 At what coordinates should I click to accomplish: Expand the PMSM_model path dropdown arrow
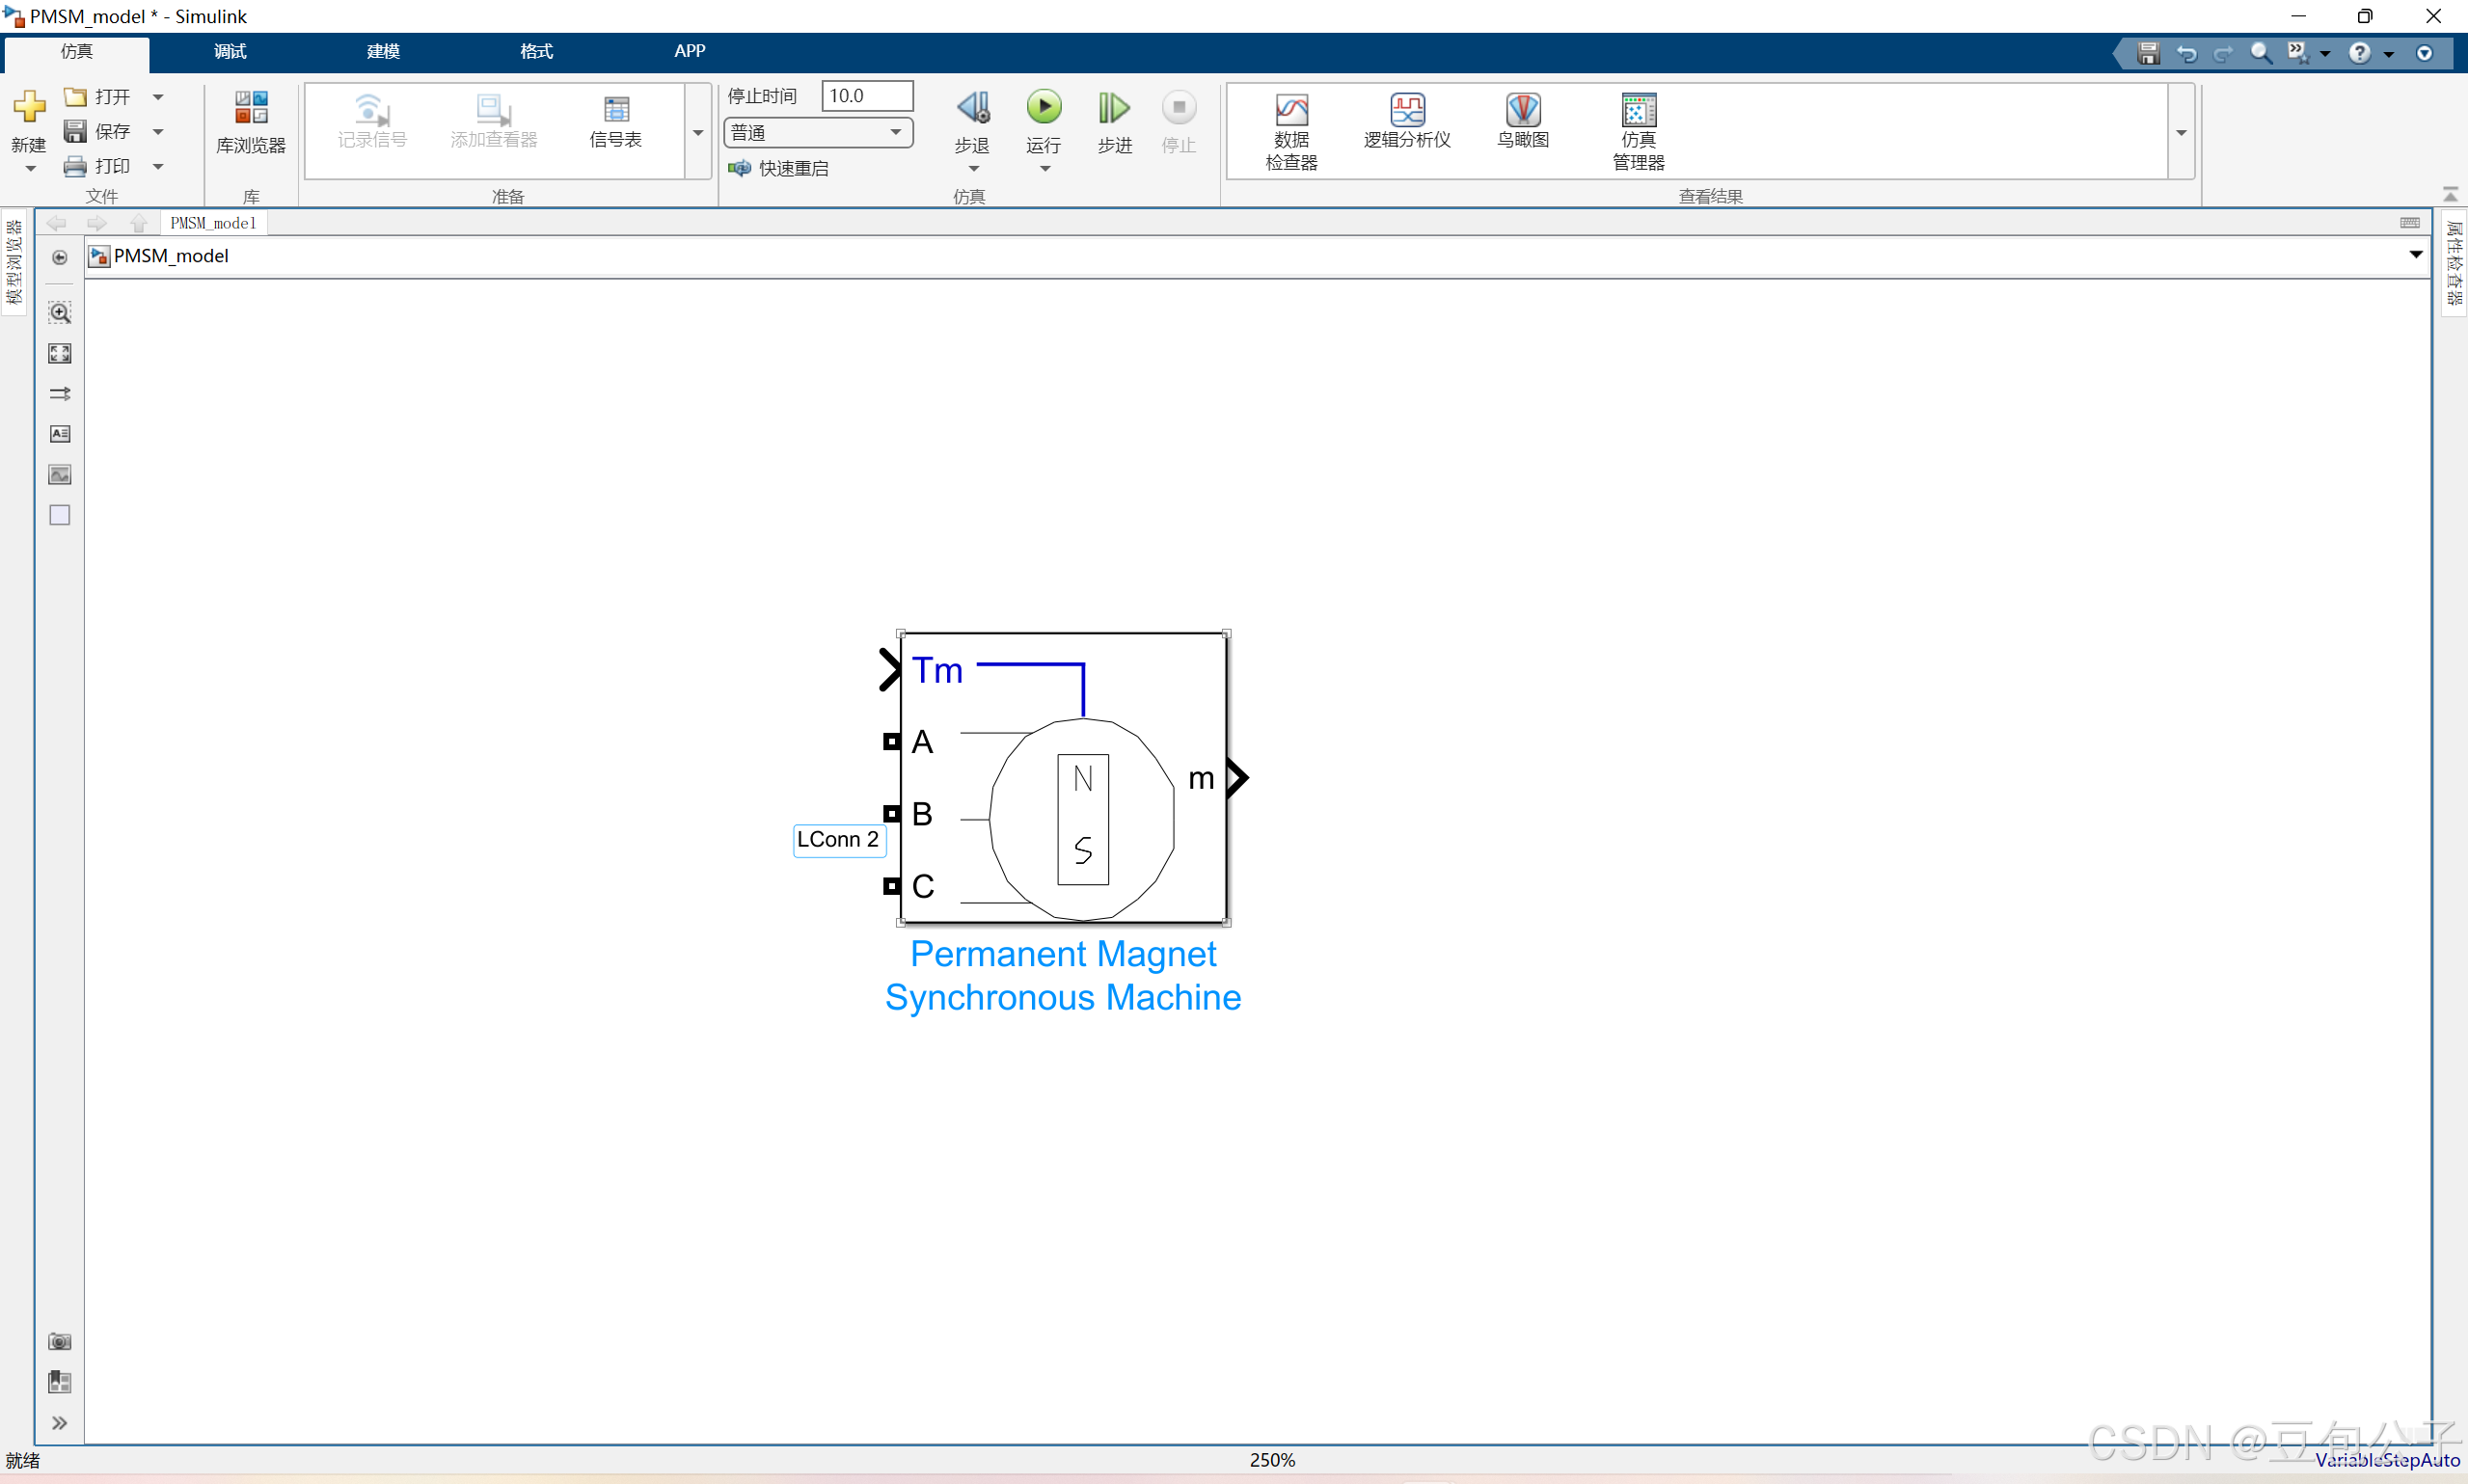[2415, 255]
